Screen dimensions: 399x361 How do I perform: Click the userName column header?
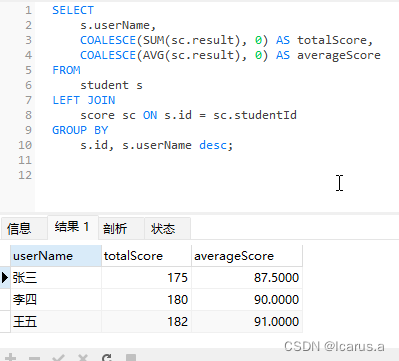(56, 256)
